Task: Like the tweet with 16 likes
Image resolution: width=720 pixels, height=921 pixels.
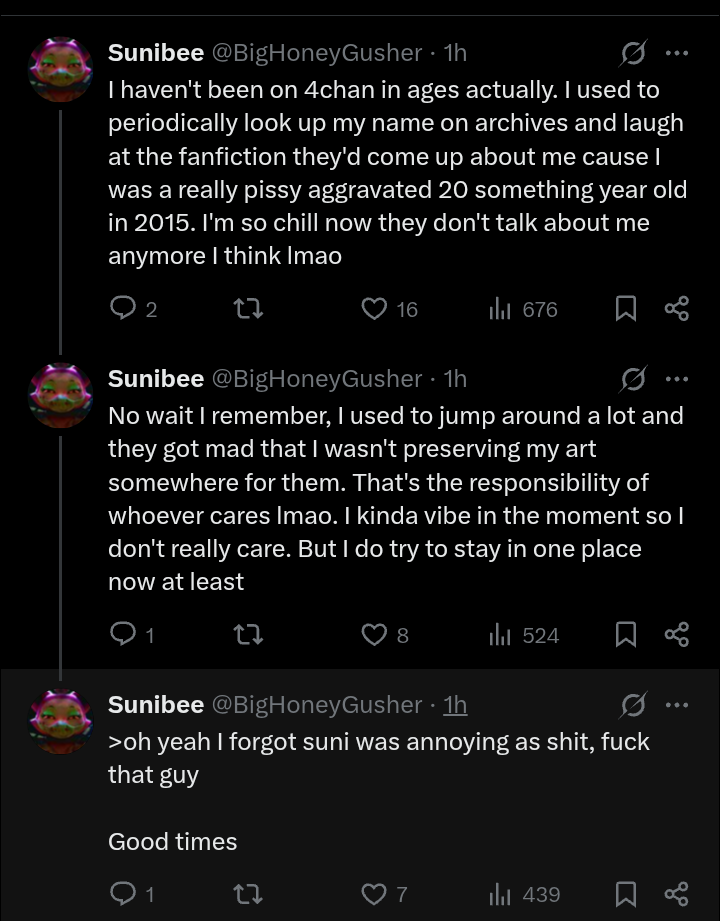Action: (374, 310)
